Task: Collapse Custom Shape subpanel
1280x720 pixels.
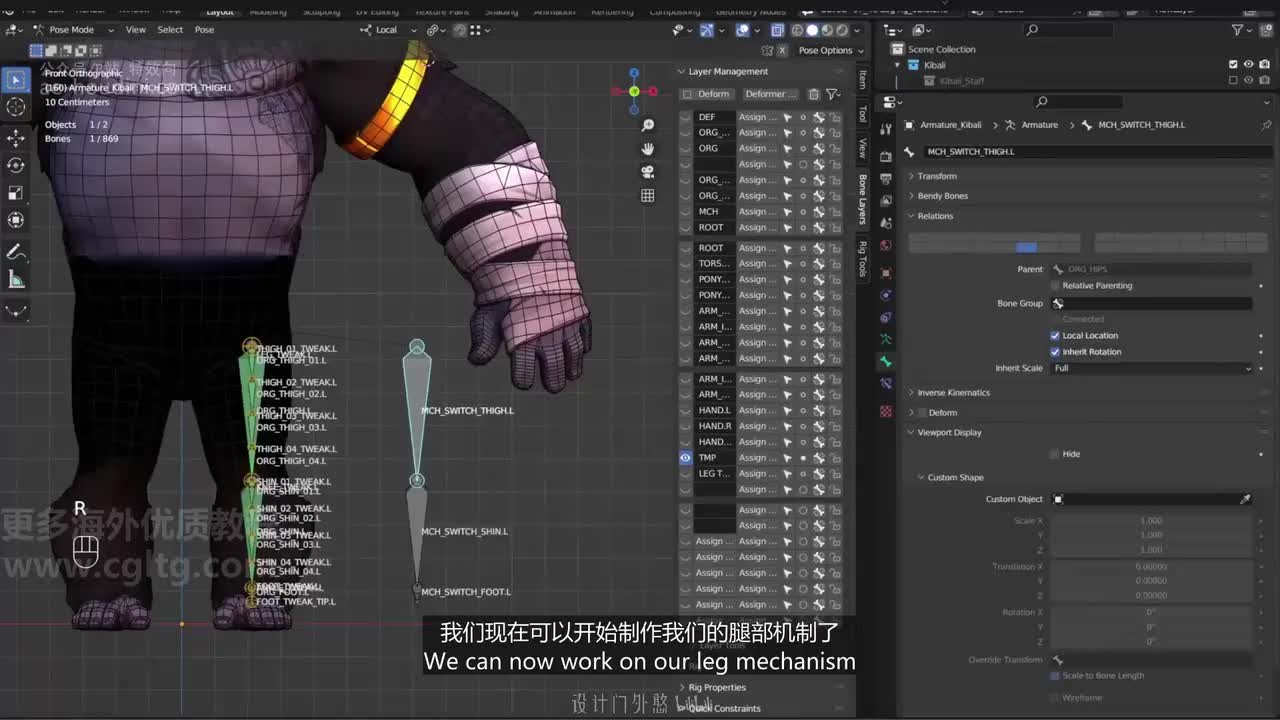Action: pyautogui.click(x=955, y=478)
